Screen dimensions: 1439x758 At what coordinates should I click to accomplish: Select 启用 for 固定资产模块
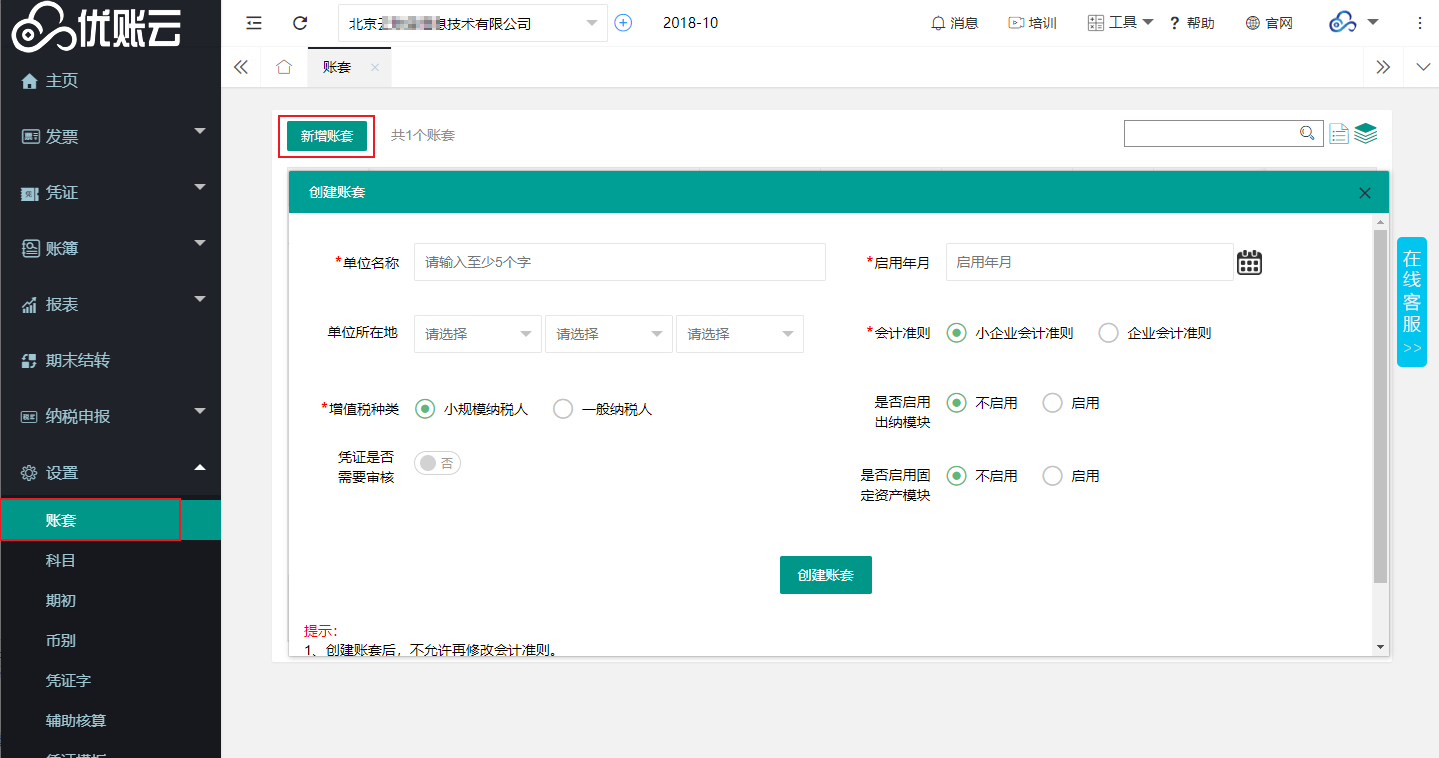tap(1071, 476)
